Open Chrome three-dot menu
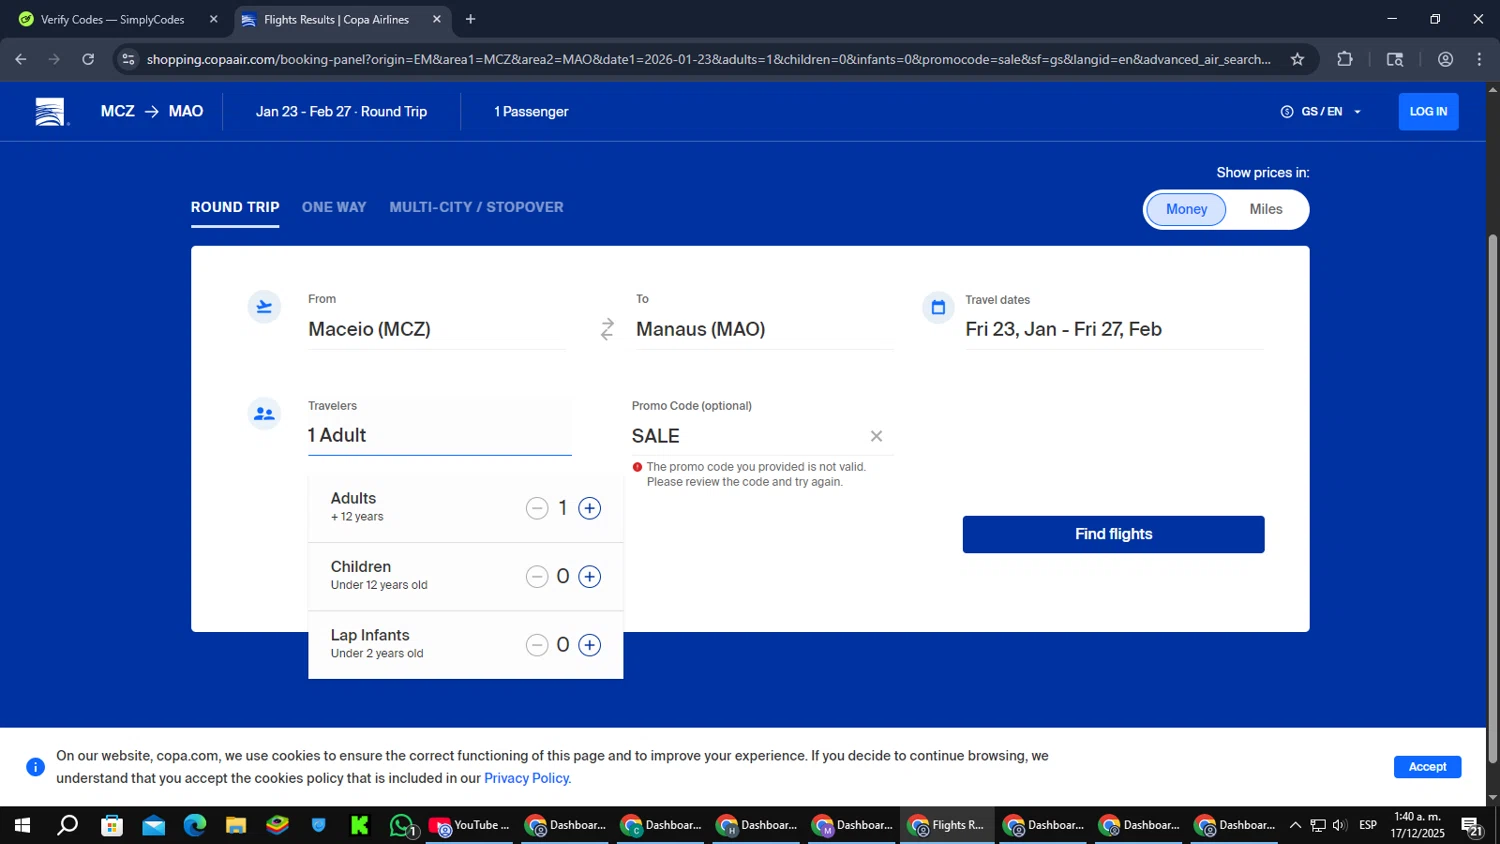Image resolution: width=1500 pixels, height=844 pixels. pos(1479,59)
